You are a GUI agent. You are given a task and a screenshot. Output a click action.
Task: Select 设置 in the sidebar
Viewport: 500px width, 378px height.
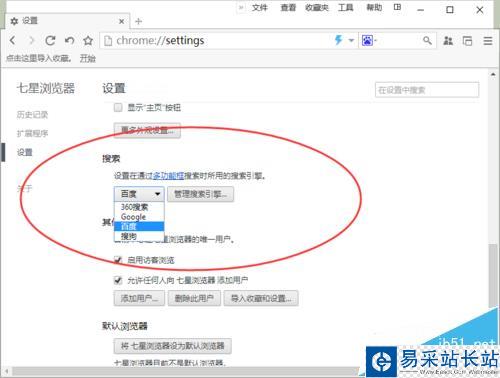(25, 153)
